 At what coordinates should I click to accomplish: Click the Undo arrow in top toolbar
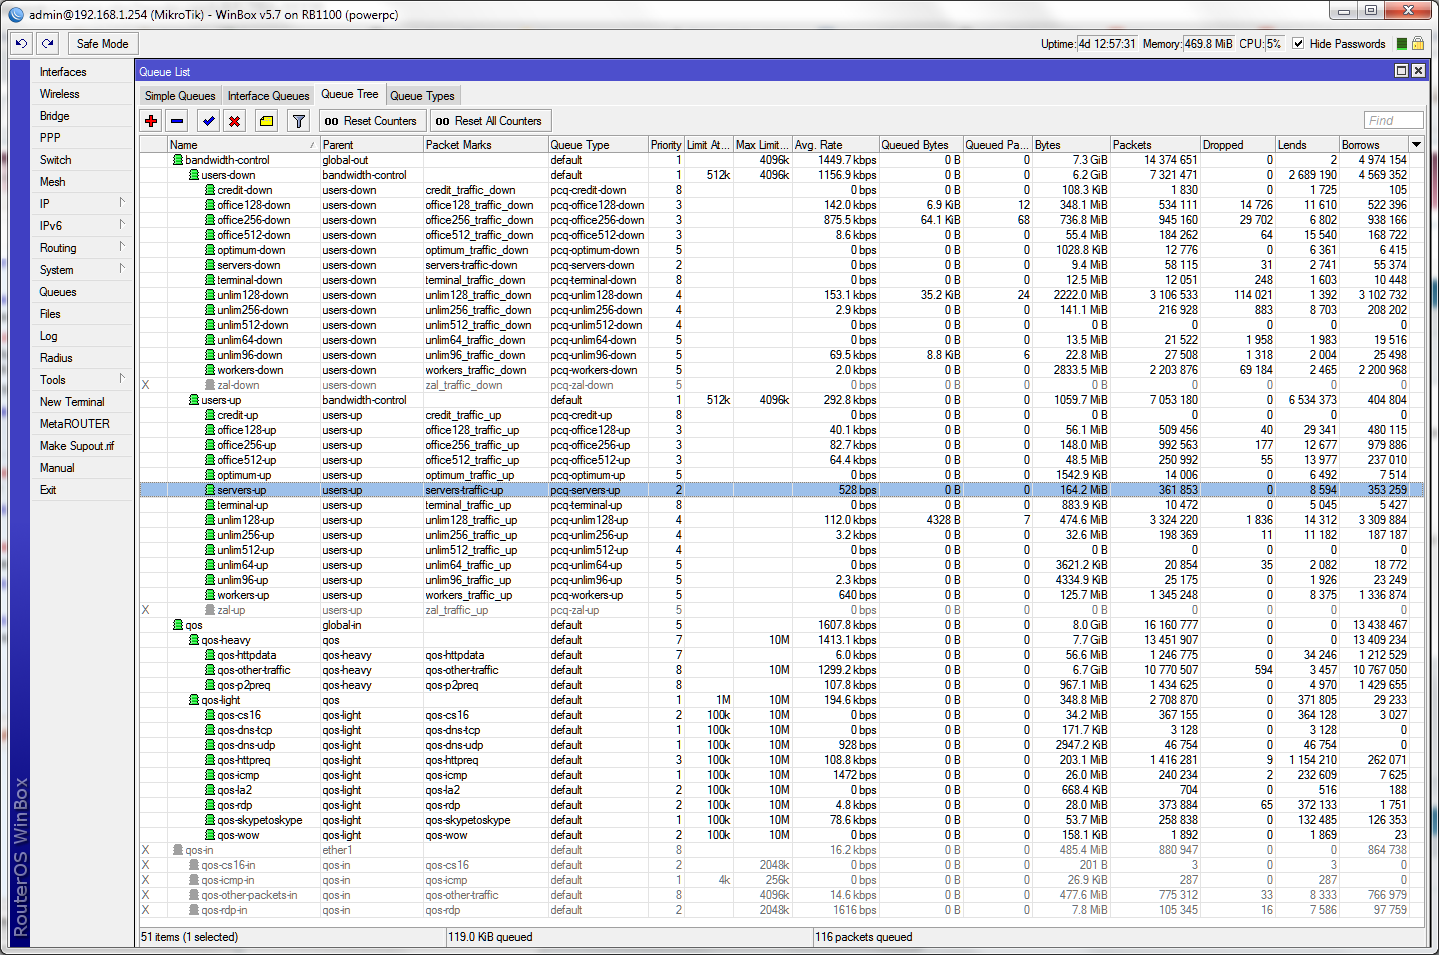coord(21,43)
